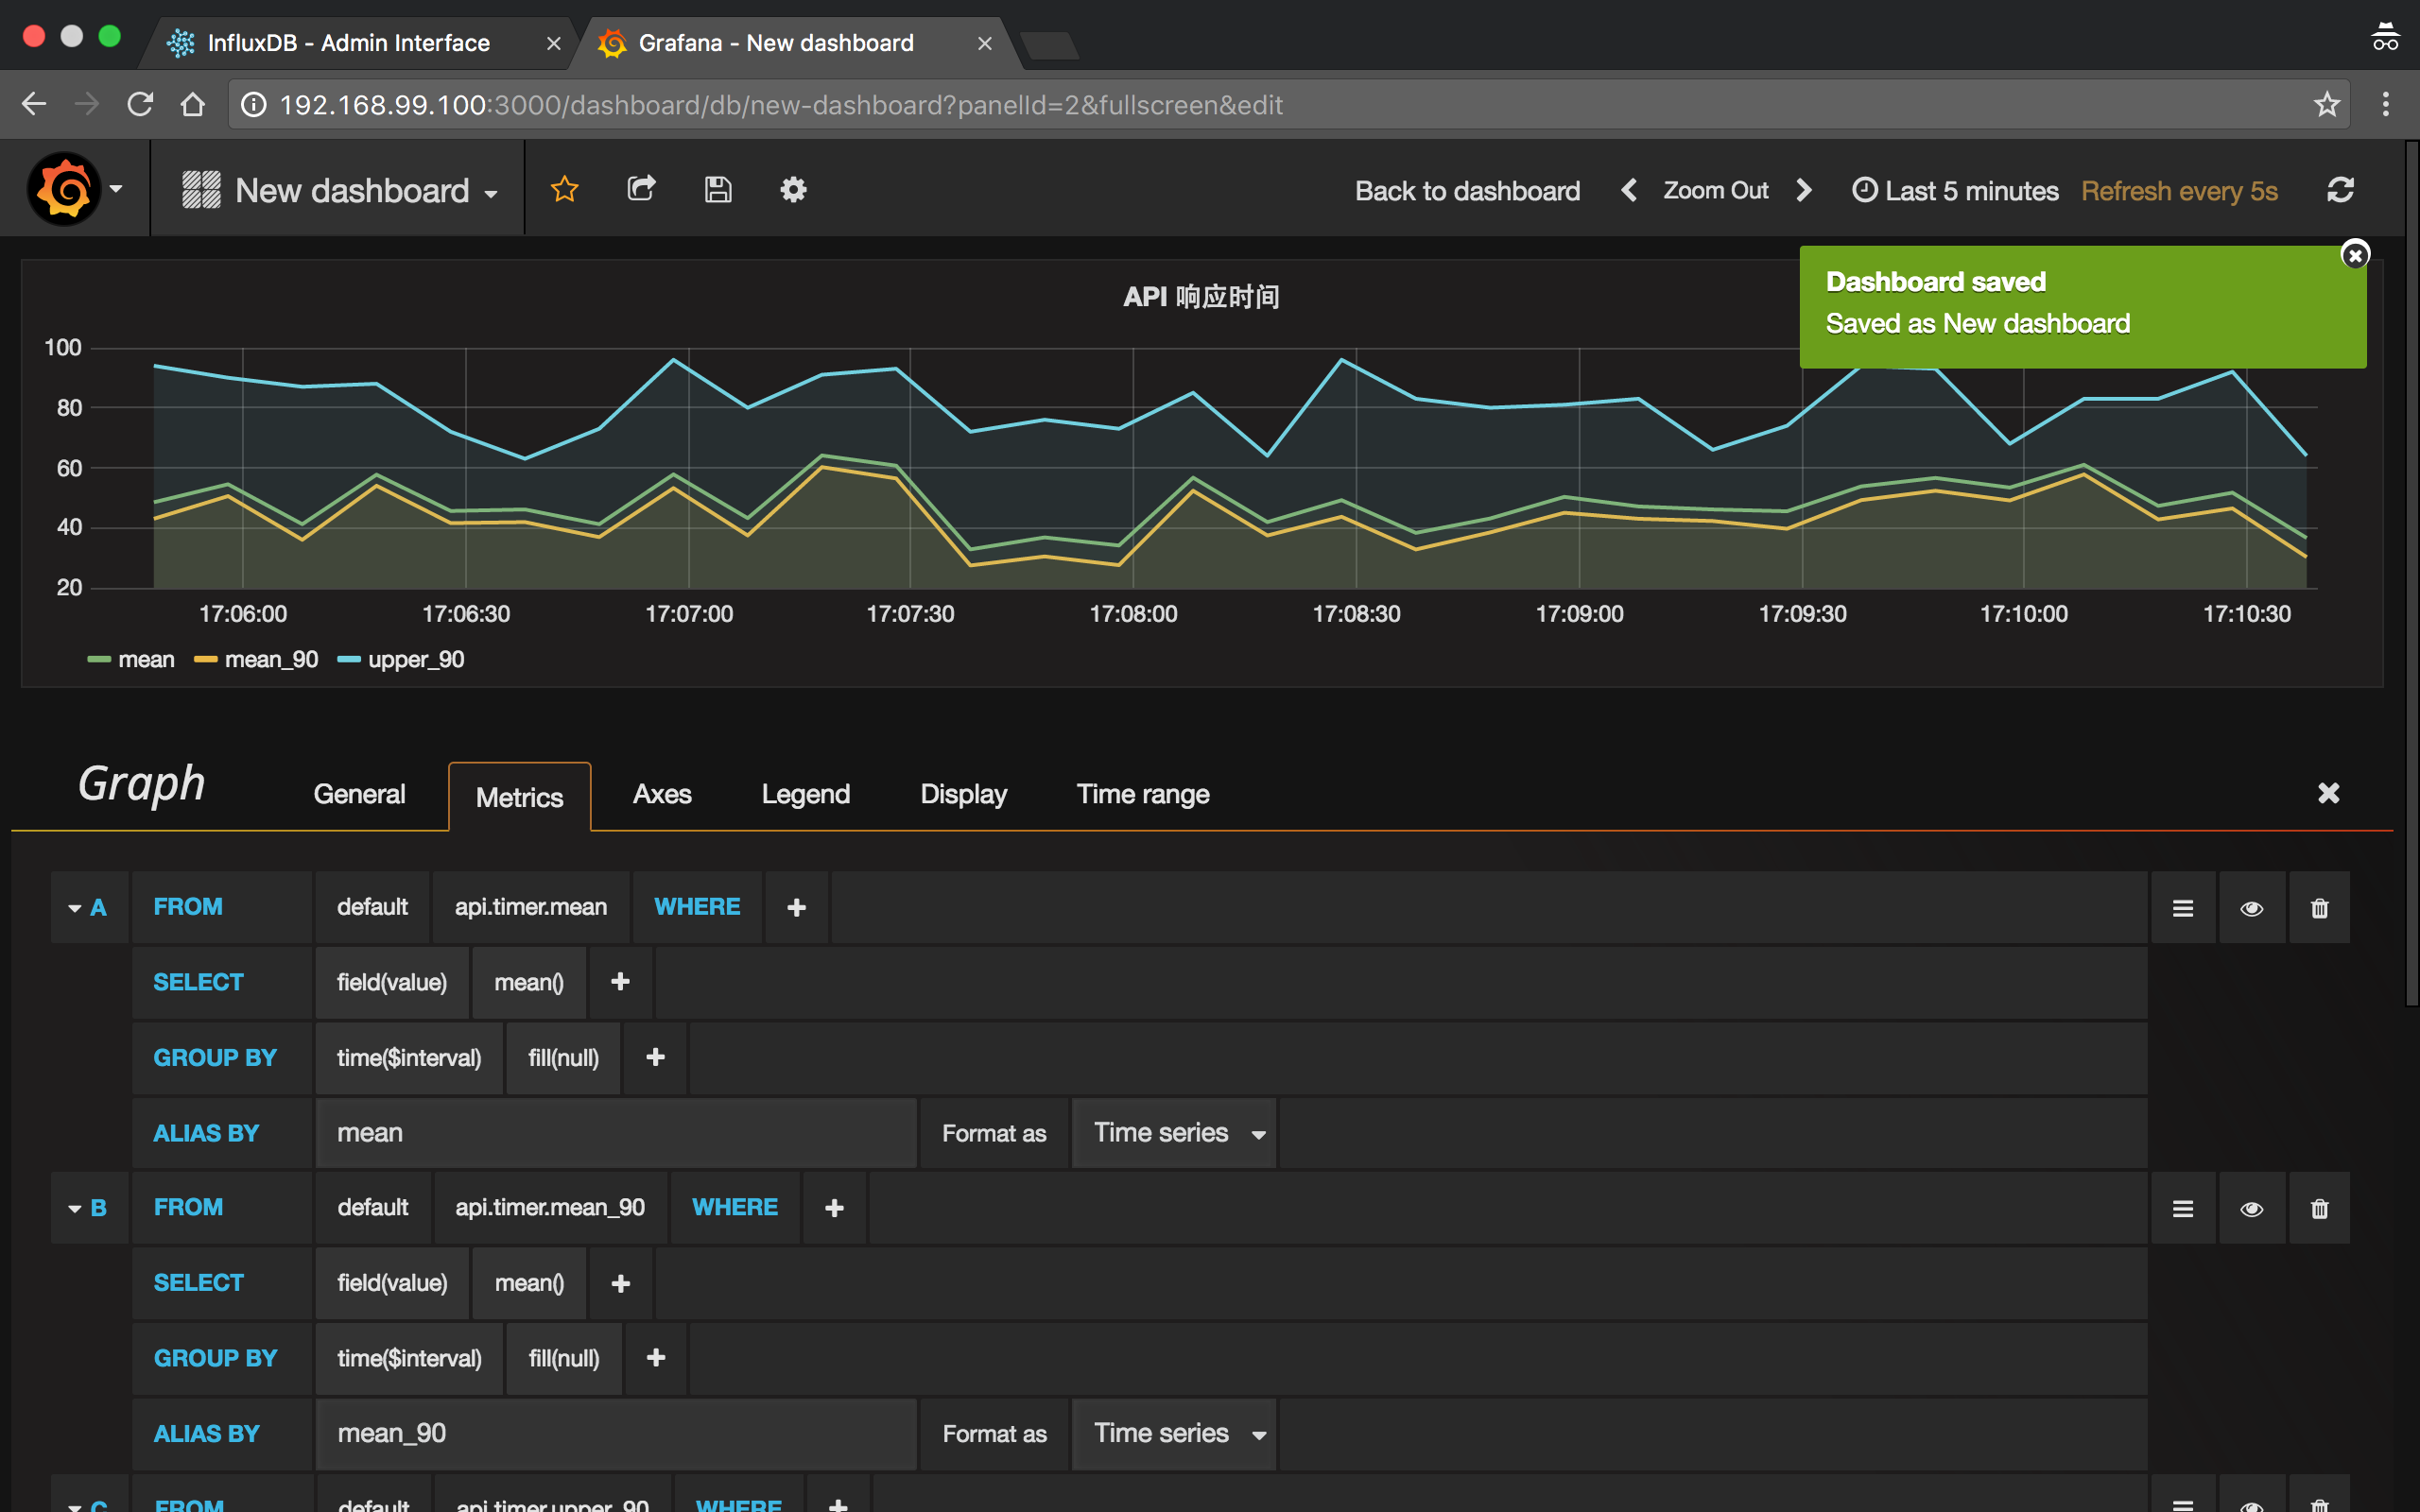Open New dashboard title dropdown
The image size is (2420, 1512).
coord(351,191)
